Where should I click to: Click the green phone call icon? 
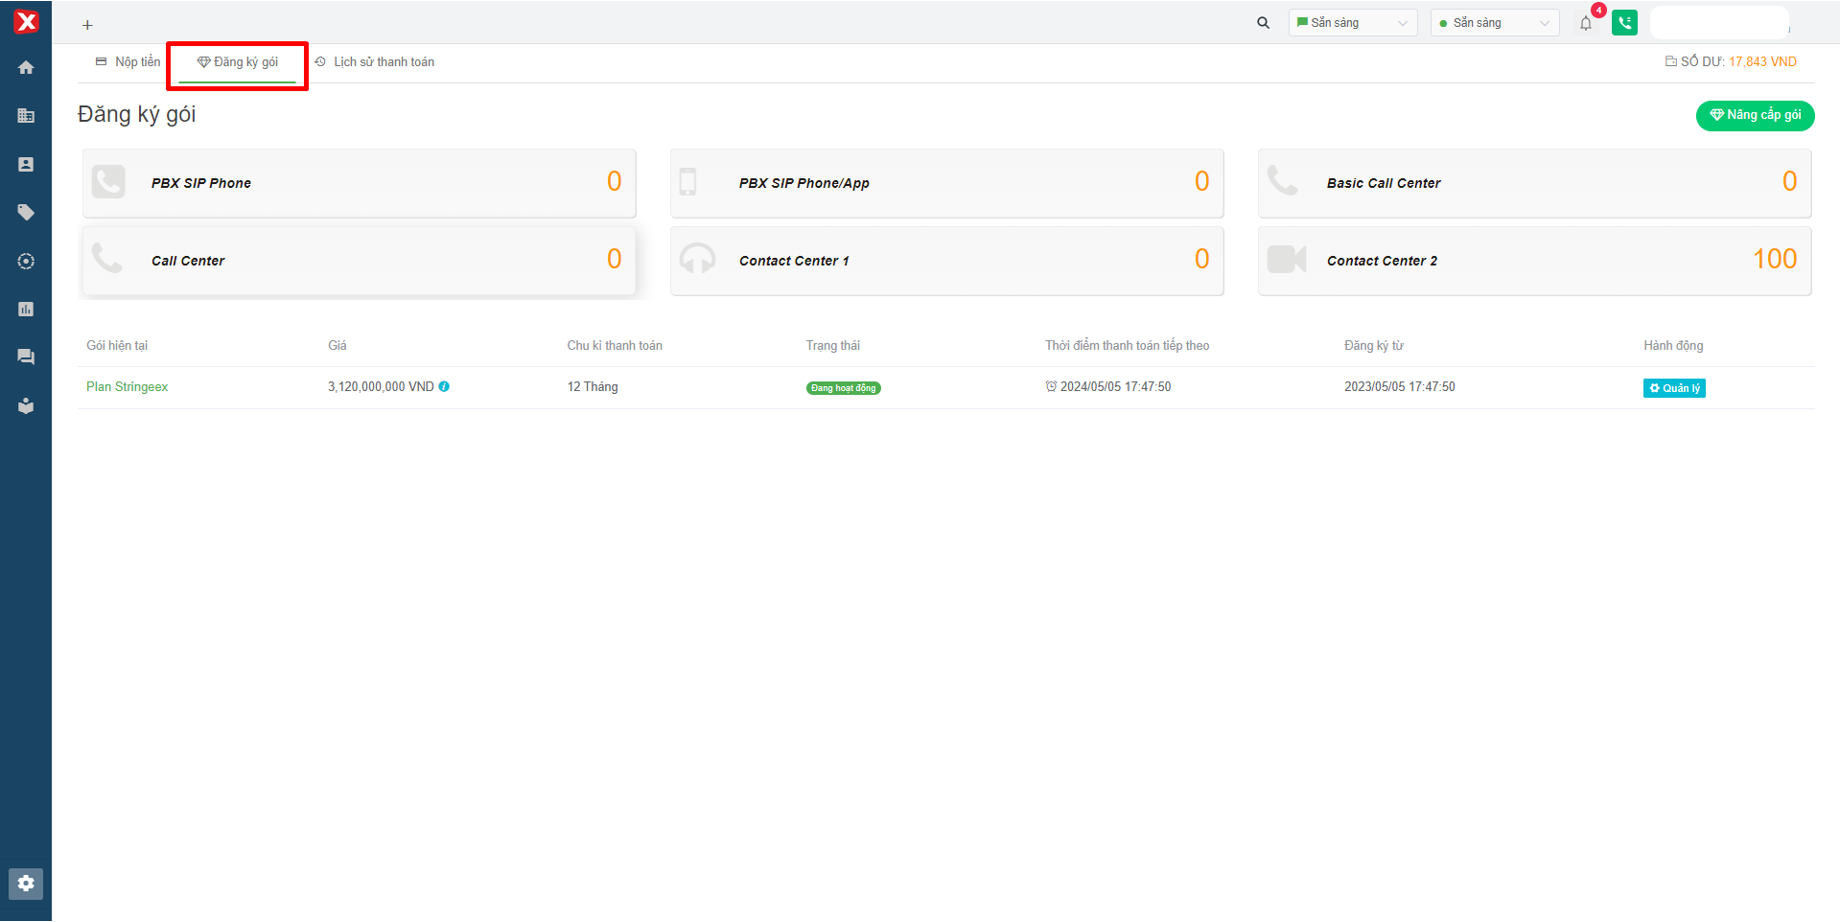pyautogui.click(x=1624, y=23)
